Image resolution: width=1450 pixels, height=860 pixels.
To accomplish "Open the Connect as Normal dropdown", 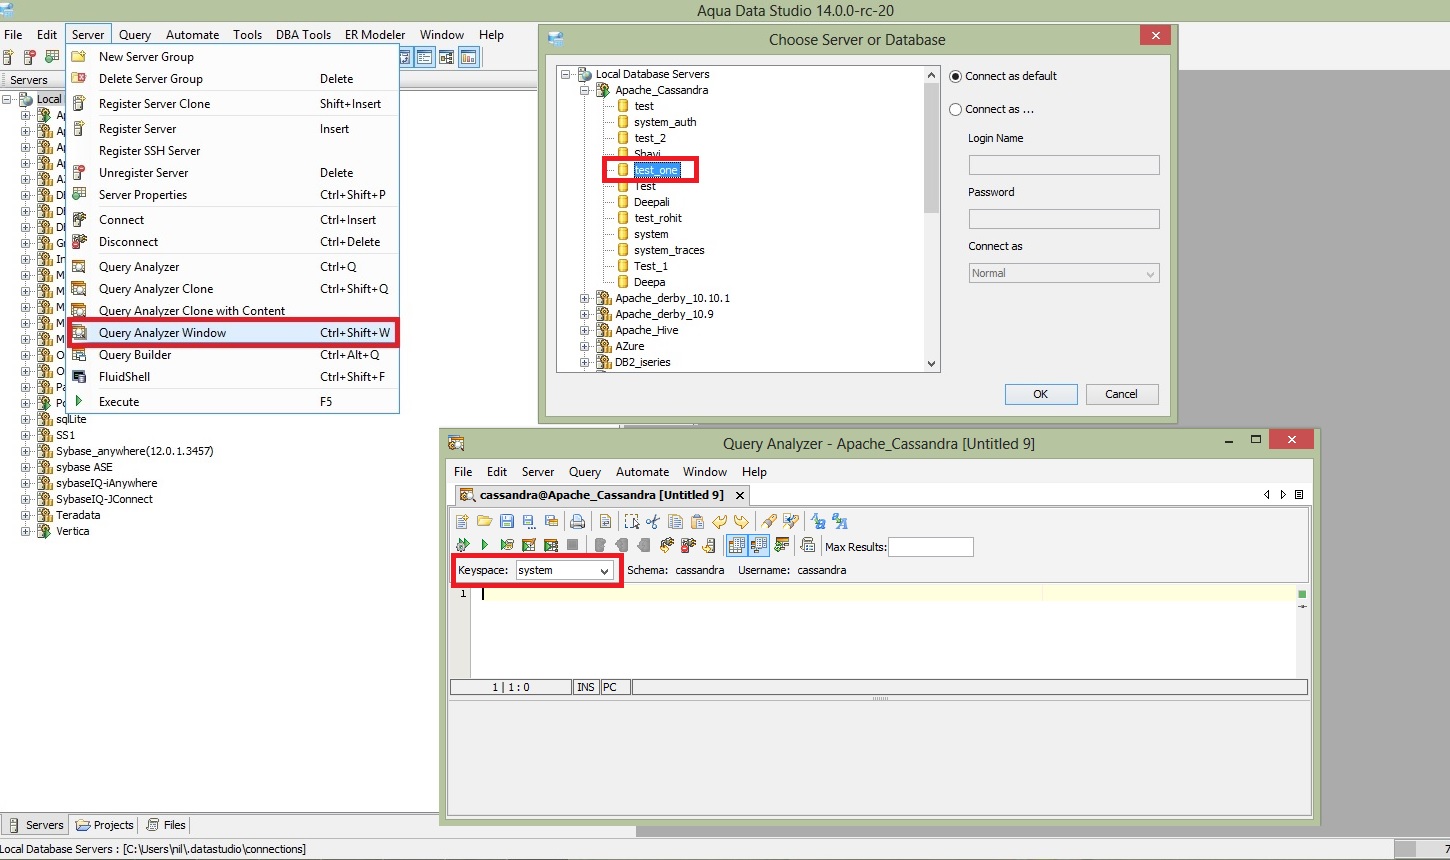I will click(x=1064, y=273).
